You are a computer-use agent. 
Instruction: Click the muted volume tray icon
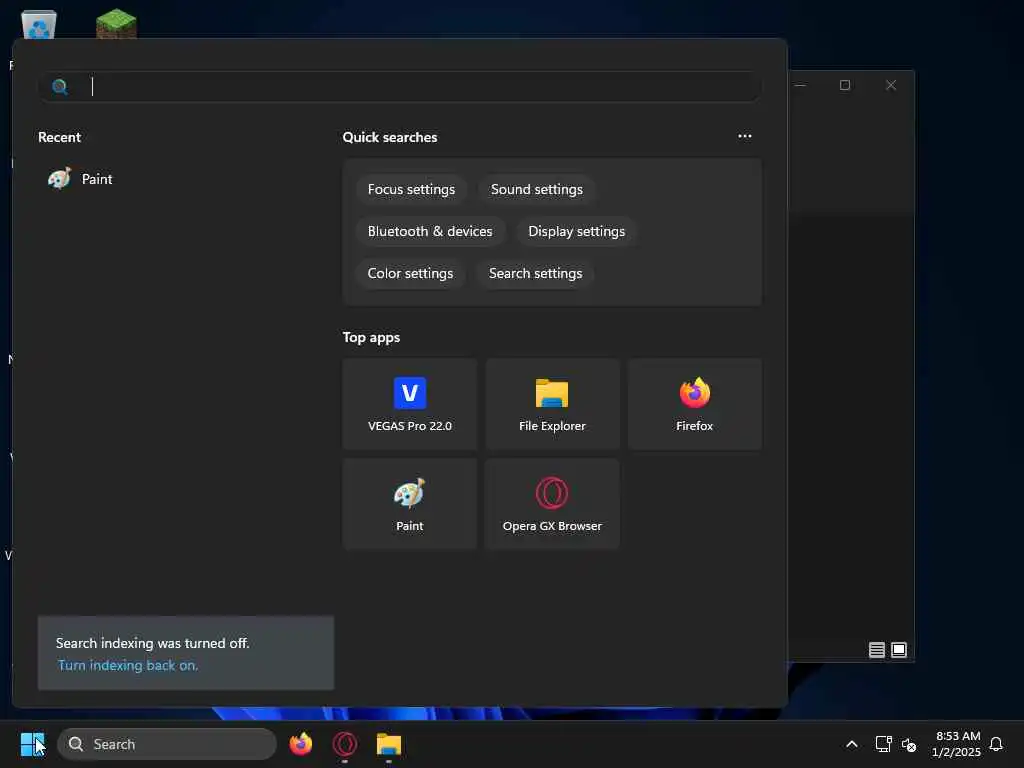point(908,744)
